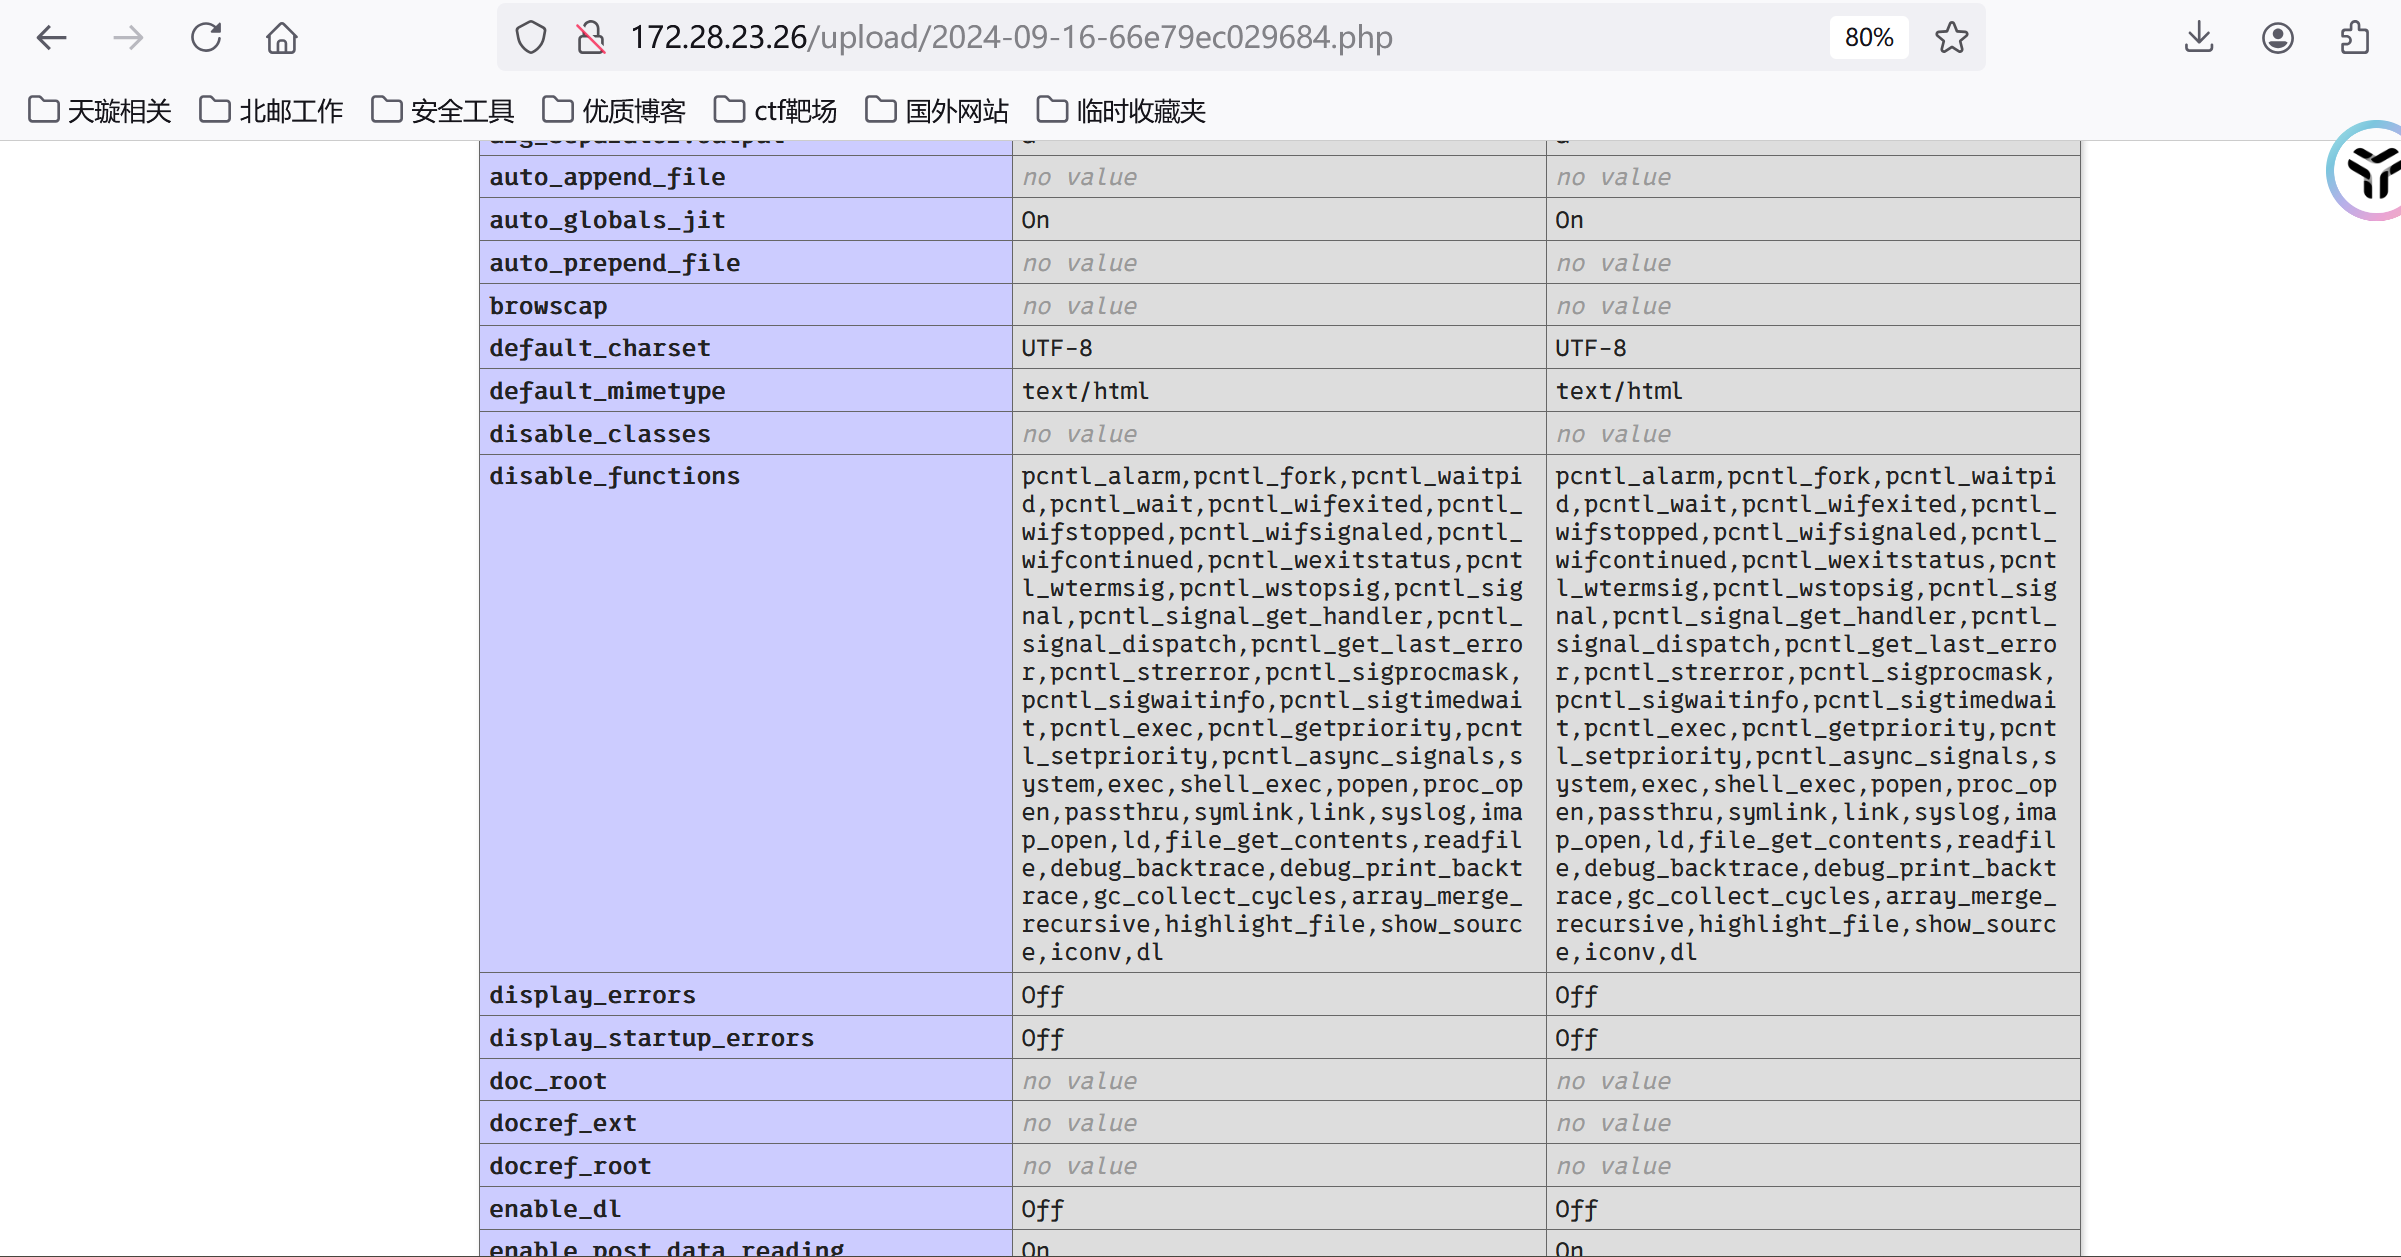
Task: Open the downloads panel
Action: (x=2199, y=38)
